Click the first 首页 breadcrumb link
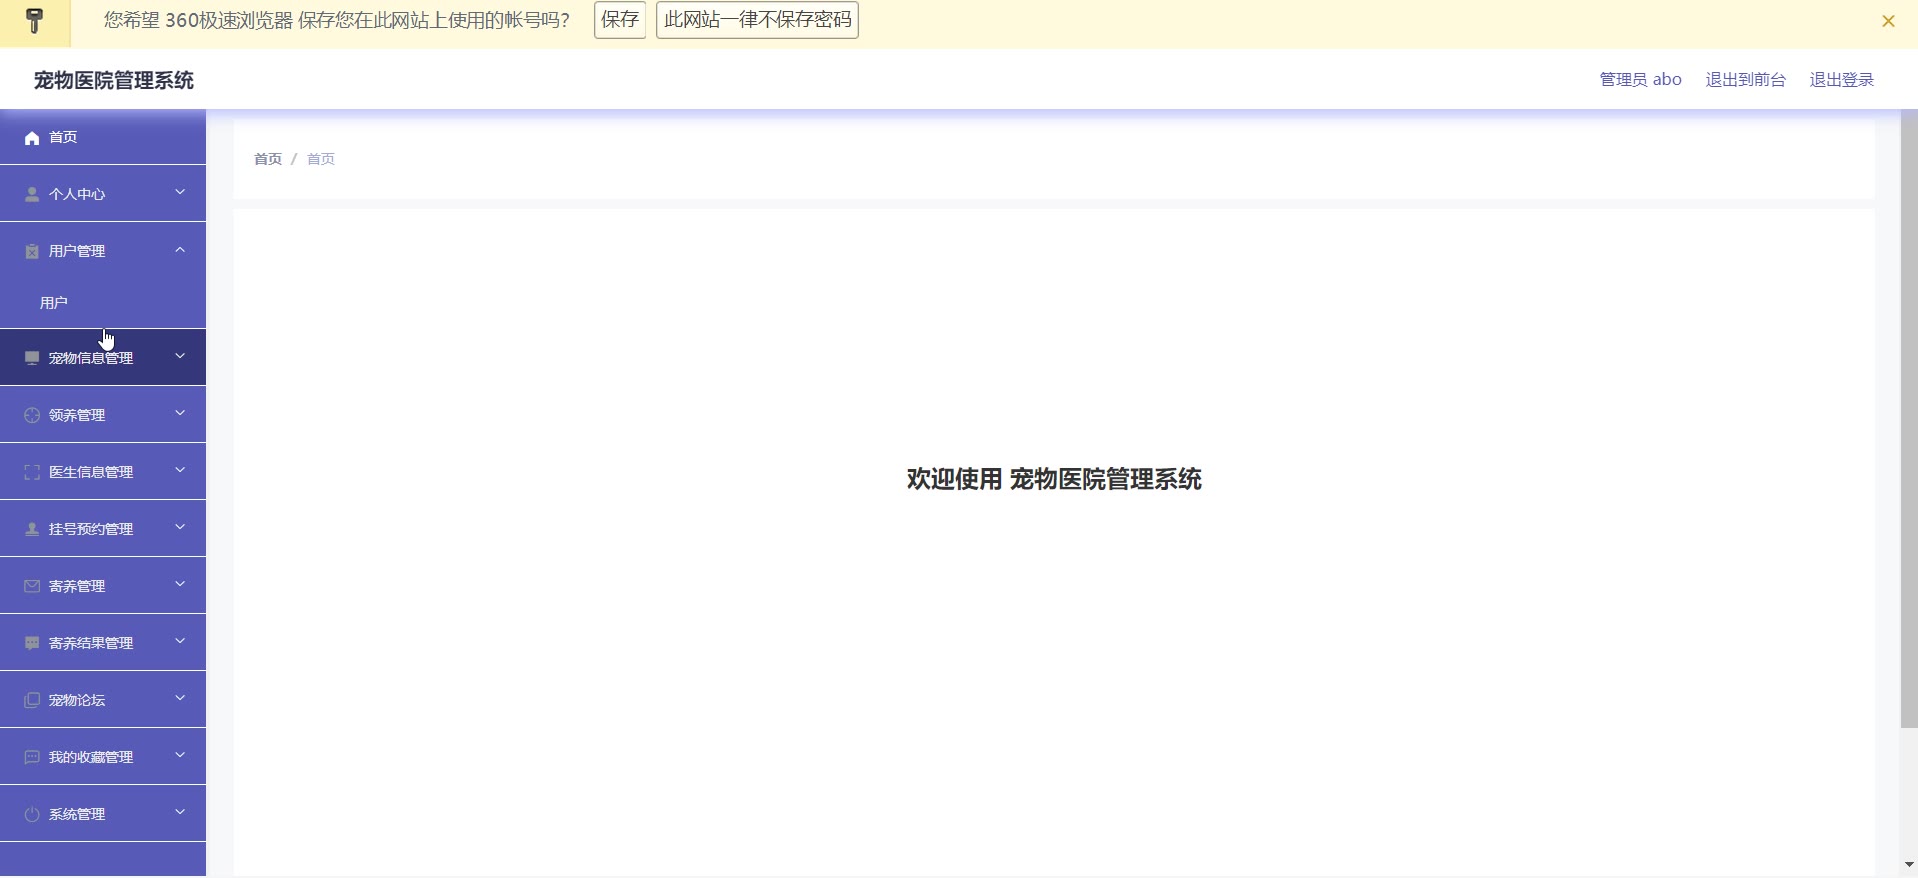Viewport: 1918px width, 878px height. point(268,159)
